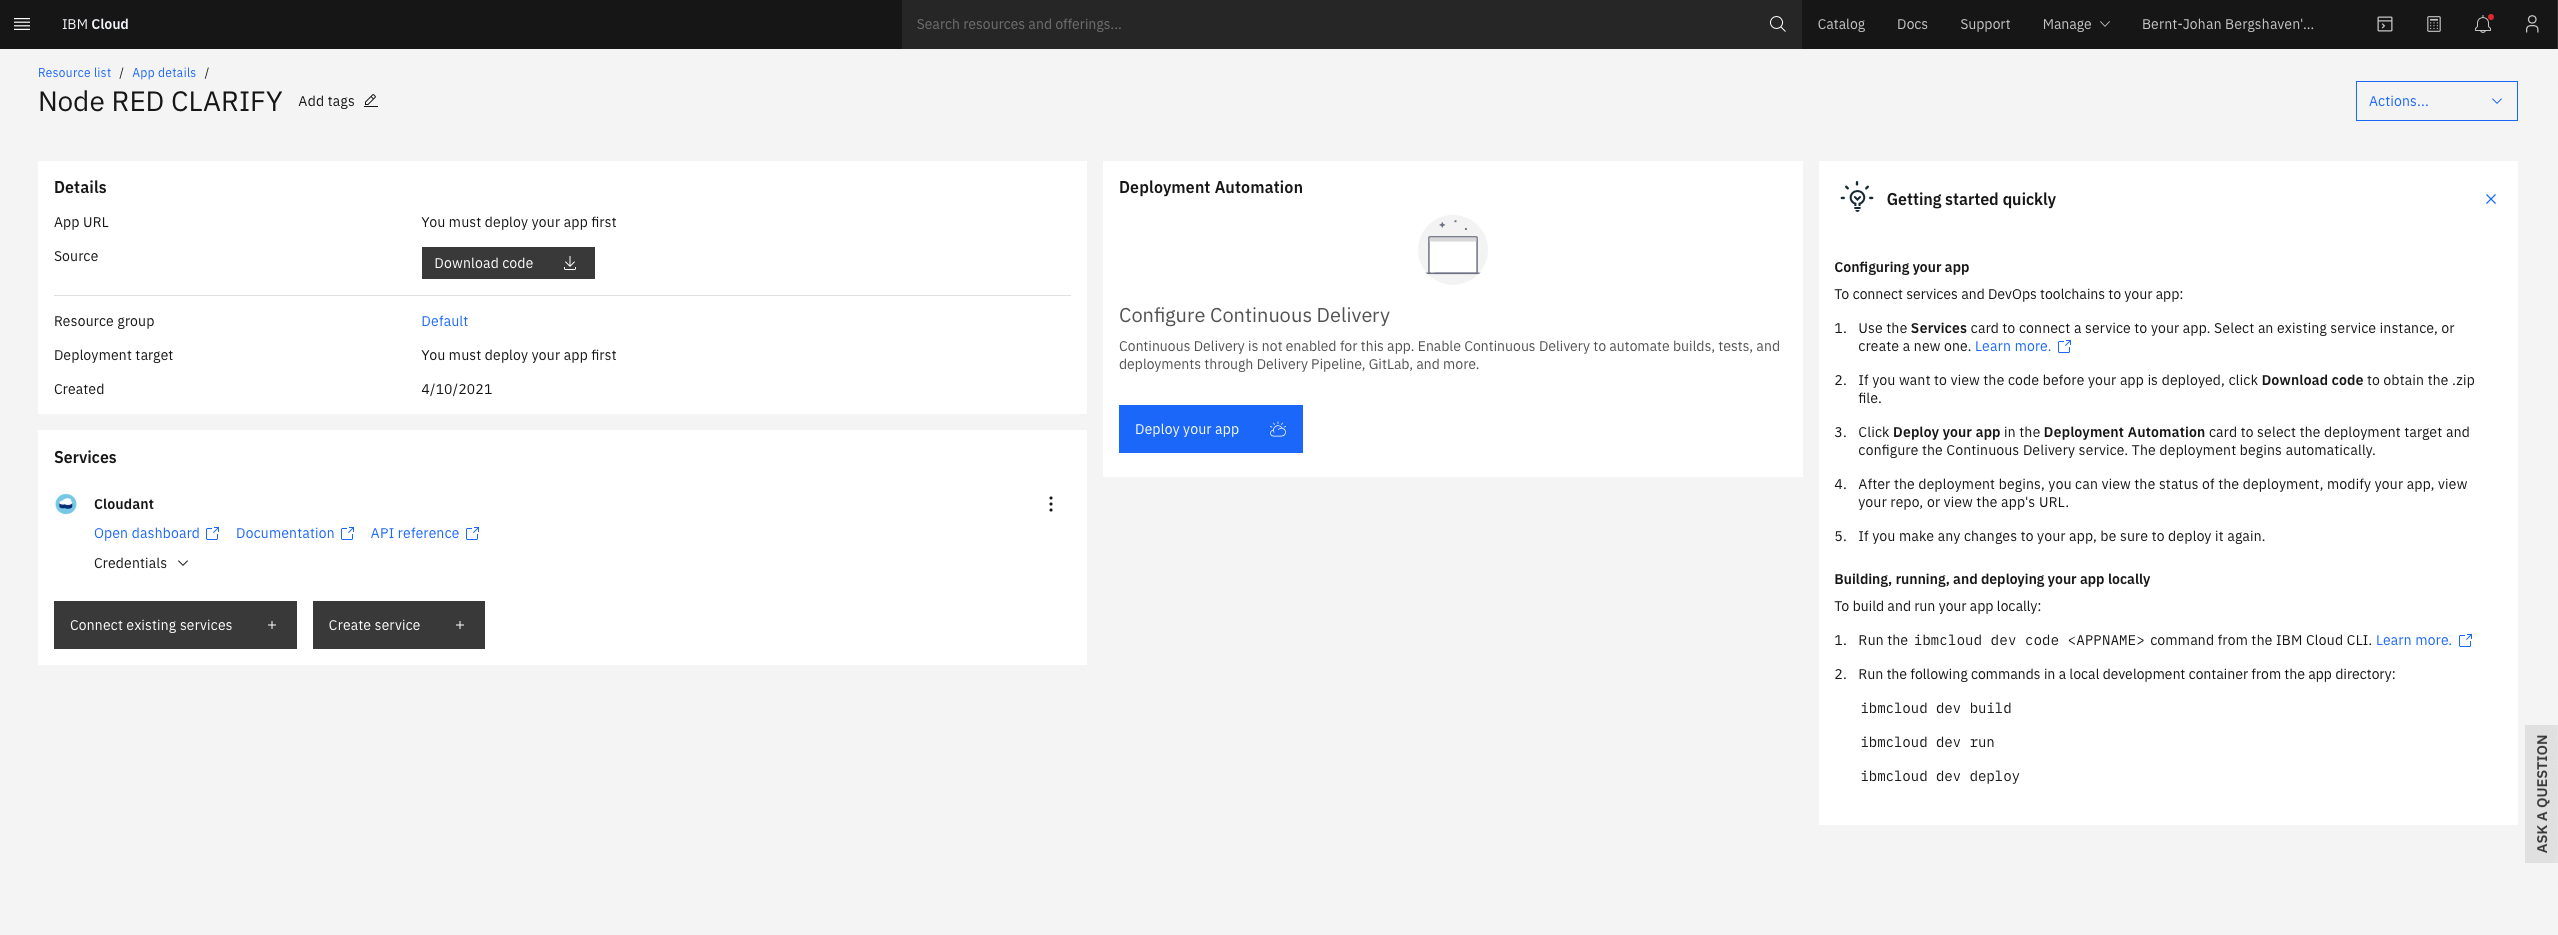
Task: Click the Configure Continuous Delivery window illustration
Action: [x=1453, y=250]
